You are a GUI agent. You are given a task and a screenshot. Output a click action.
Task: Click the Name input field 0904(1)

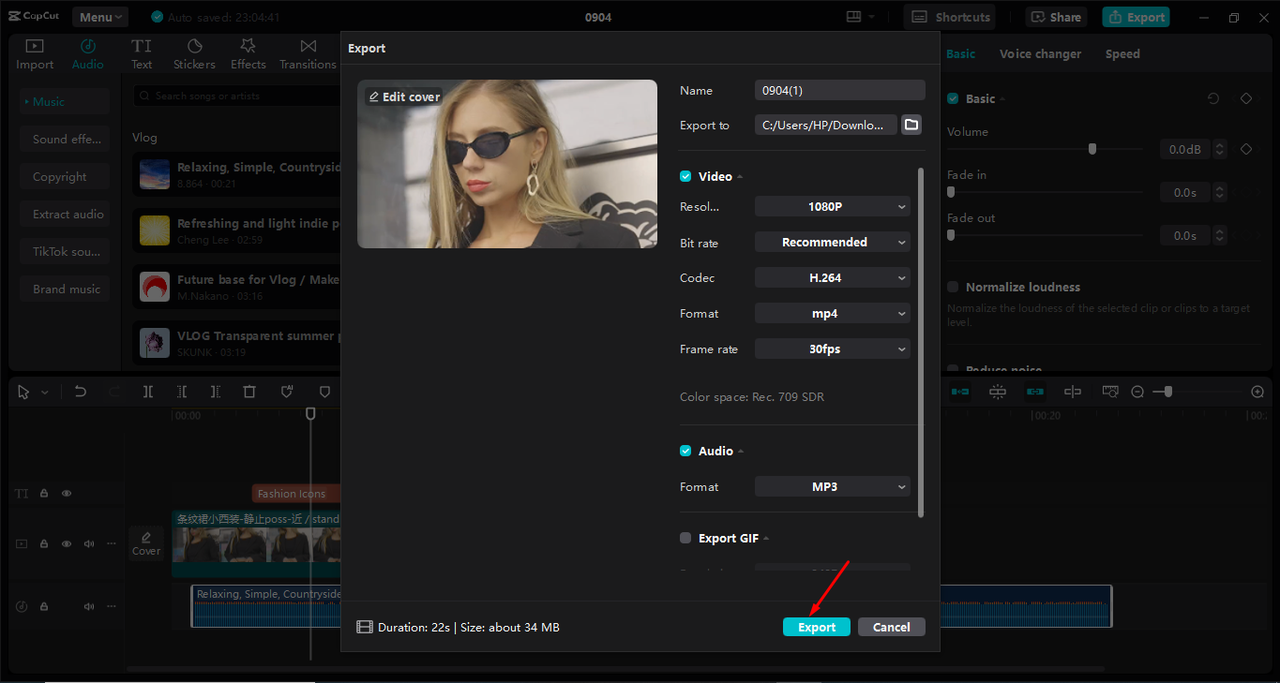point(840,90)
